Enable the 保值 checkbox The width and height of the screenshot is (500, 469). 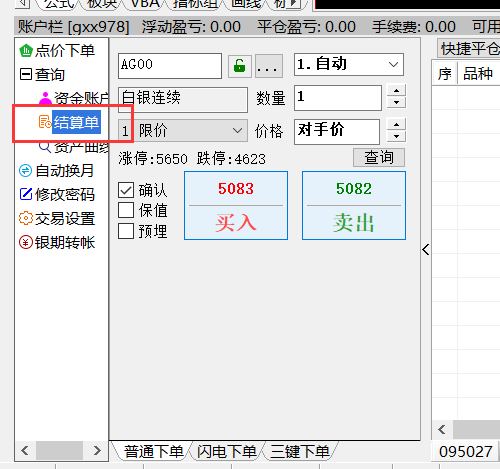[126, 210]
